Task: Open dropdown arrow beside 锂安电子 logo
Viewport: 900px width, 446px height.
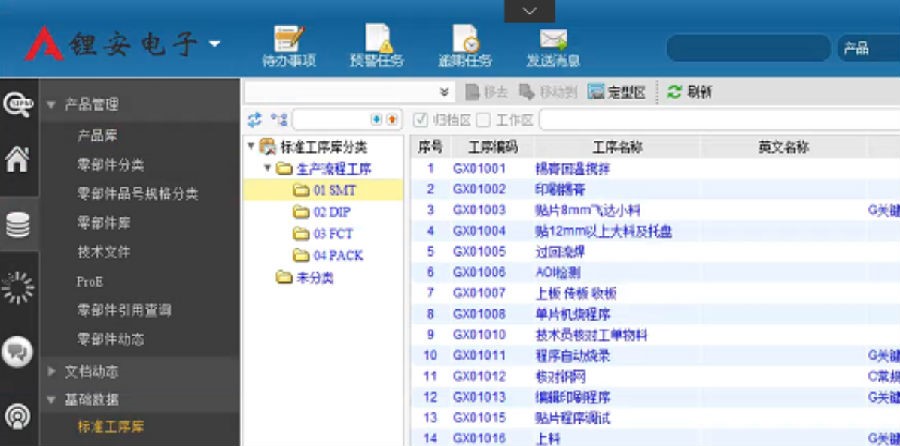Action: (214, 45)
